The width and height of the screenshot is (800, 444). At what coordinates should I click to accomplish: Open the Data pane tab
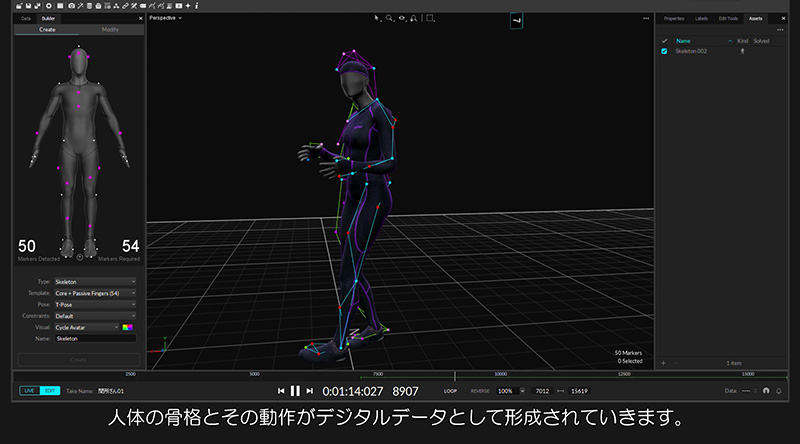click(x=26, y=18)
